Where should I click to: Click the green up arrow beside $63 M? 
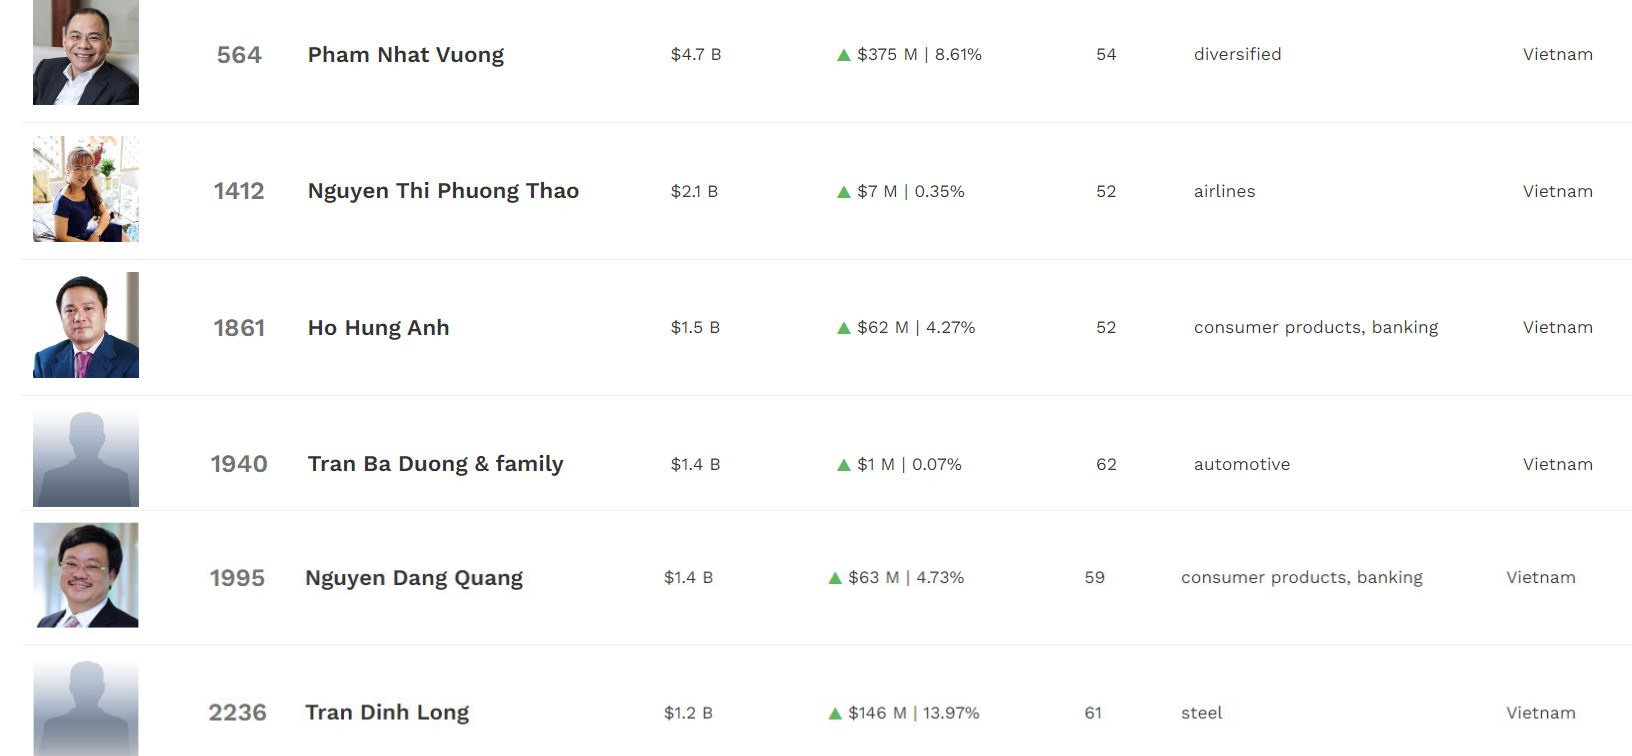point(835,578)
